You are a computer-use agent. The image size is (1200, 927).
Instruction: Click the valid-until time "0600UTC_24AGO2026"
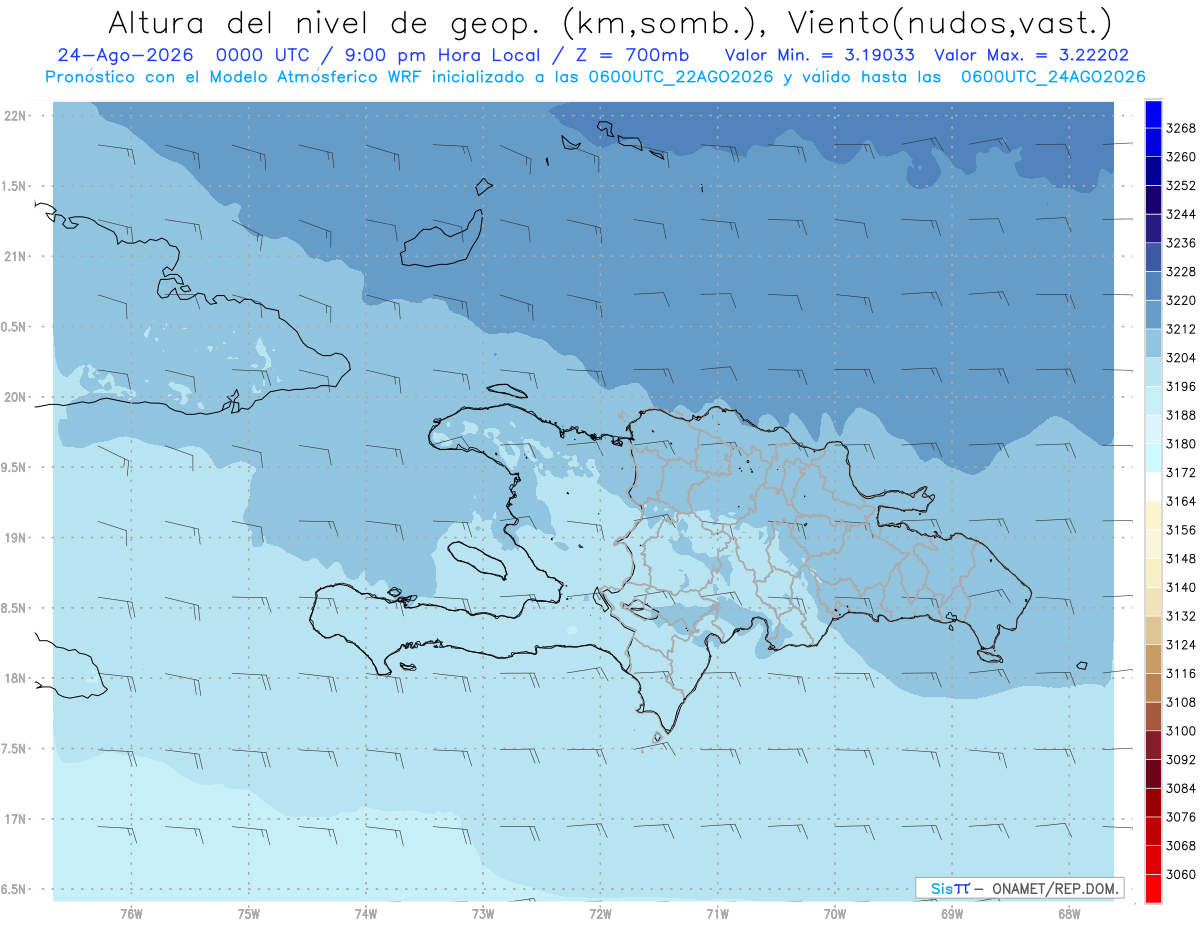point(1053,77)
